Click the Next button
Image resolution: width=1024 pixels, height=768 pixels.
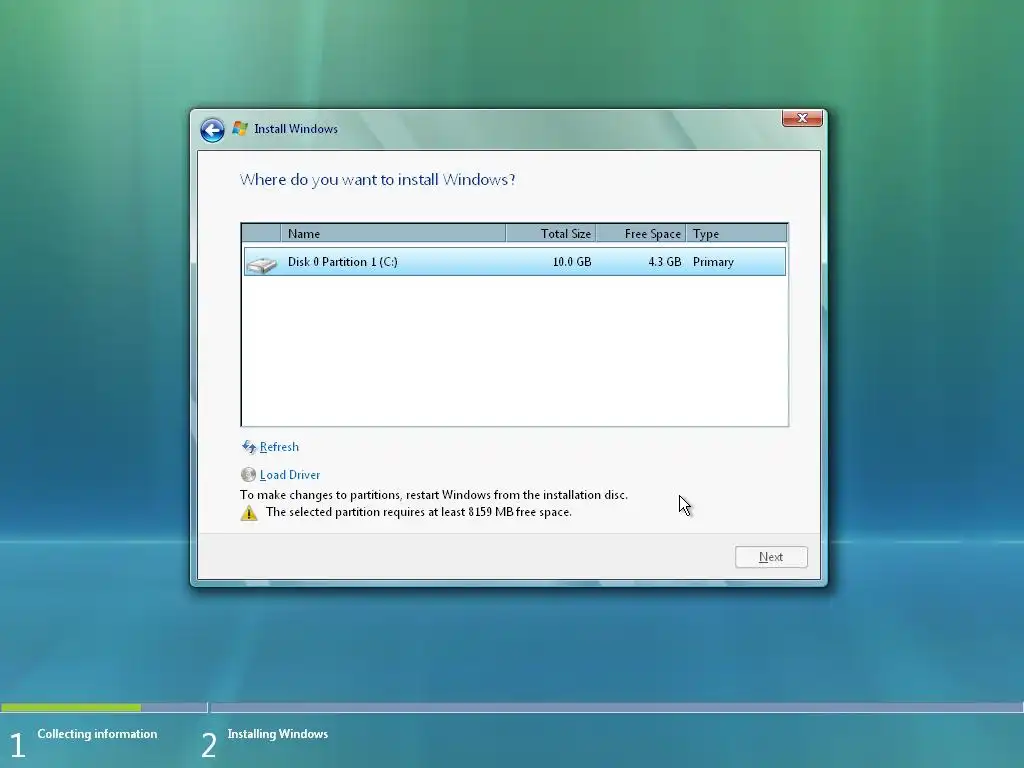[x=771, y=557]
